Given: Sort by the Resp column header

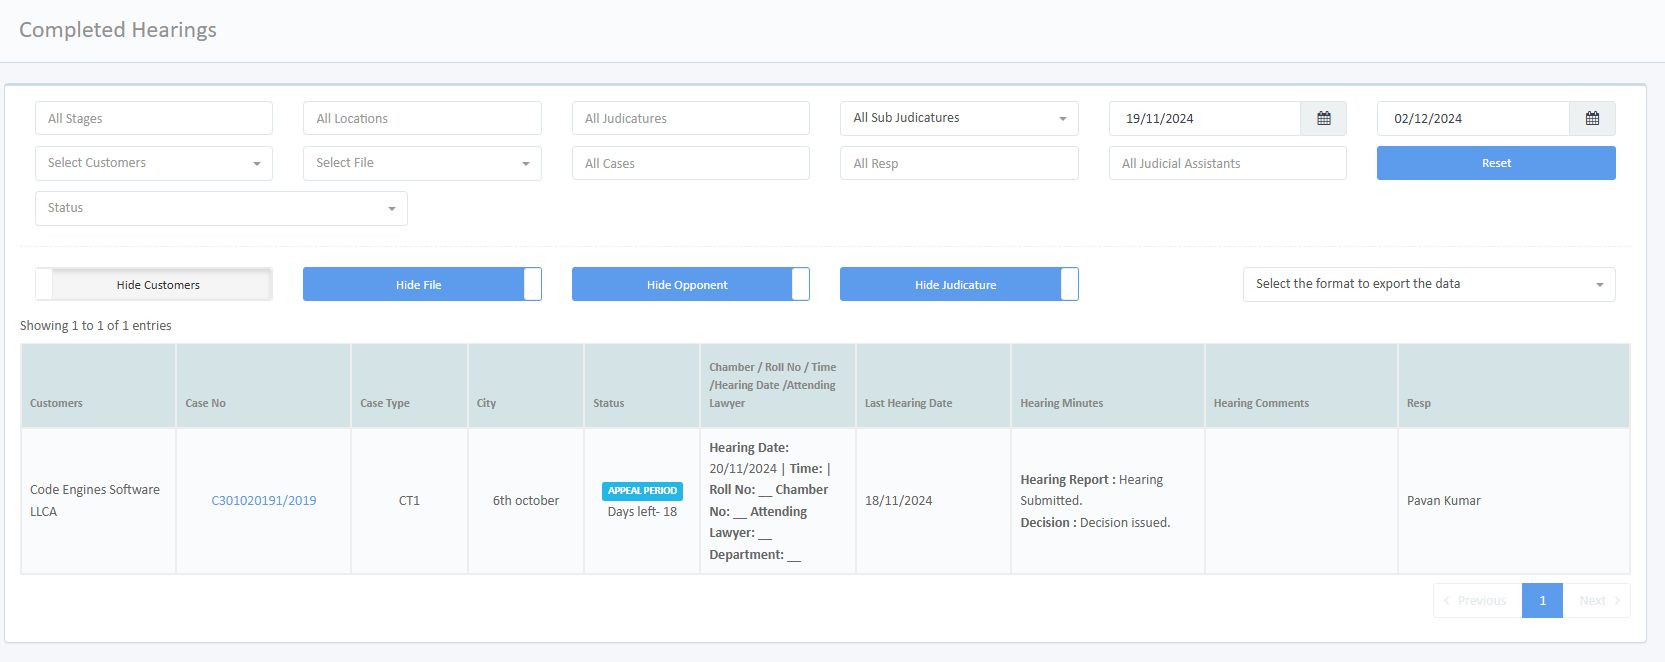Looking at the screenshot, I should click(x=1514, y=386).
